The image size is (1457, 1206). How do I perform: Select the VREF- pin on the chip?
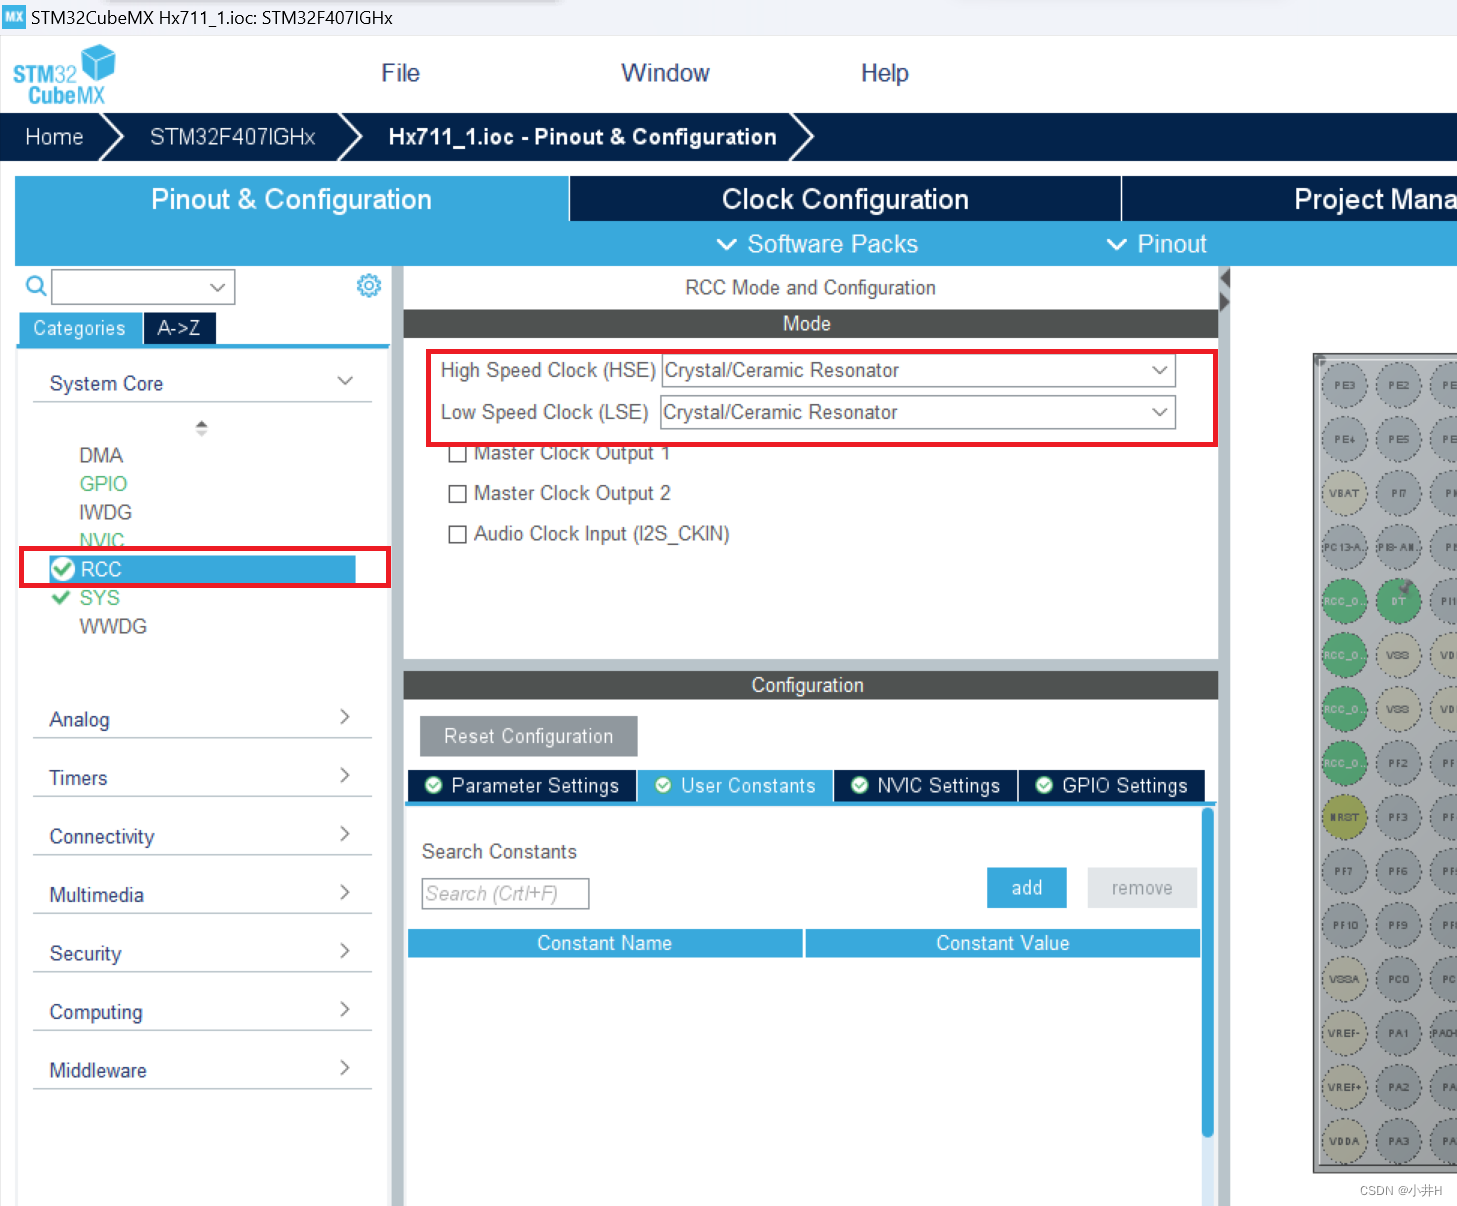[x=1344, y=1033]
